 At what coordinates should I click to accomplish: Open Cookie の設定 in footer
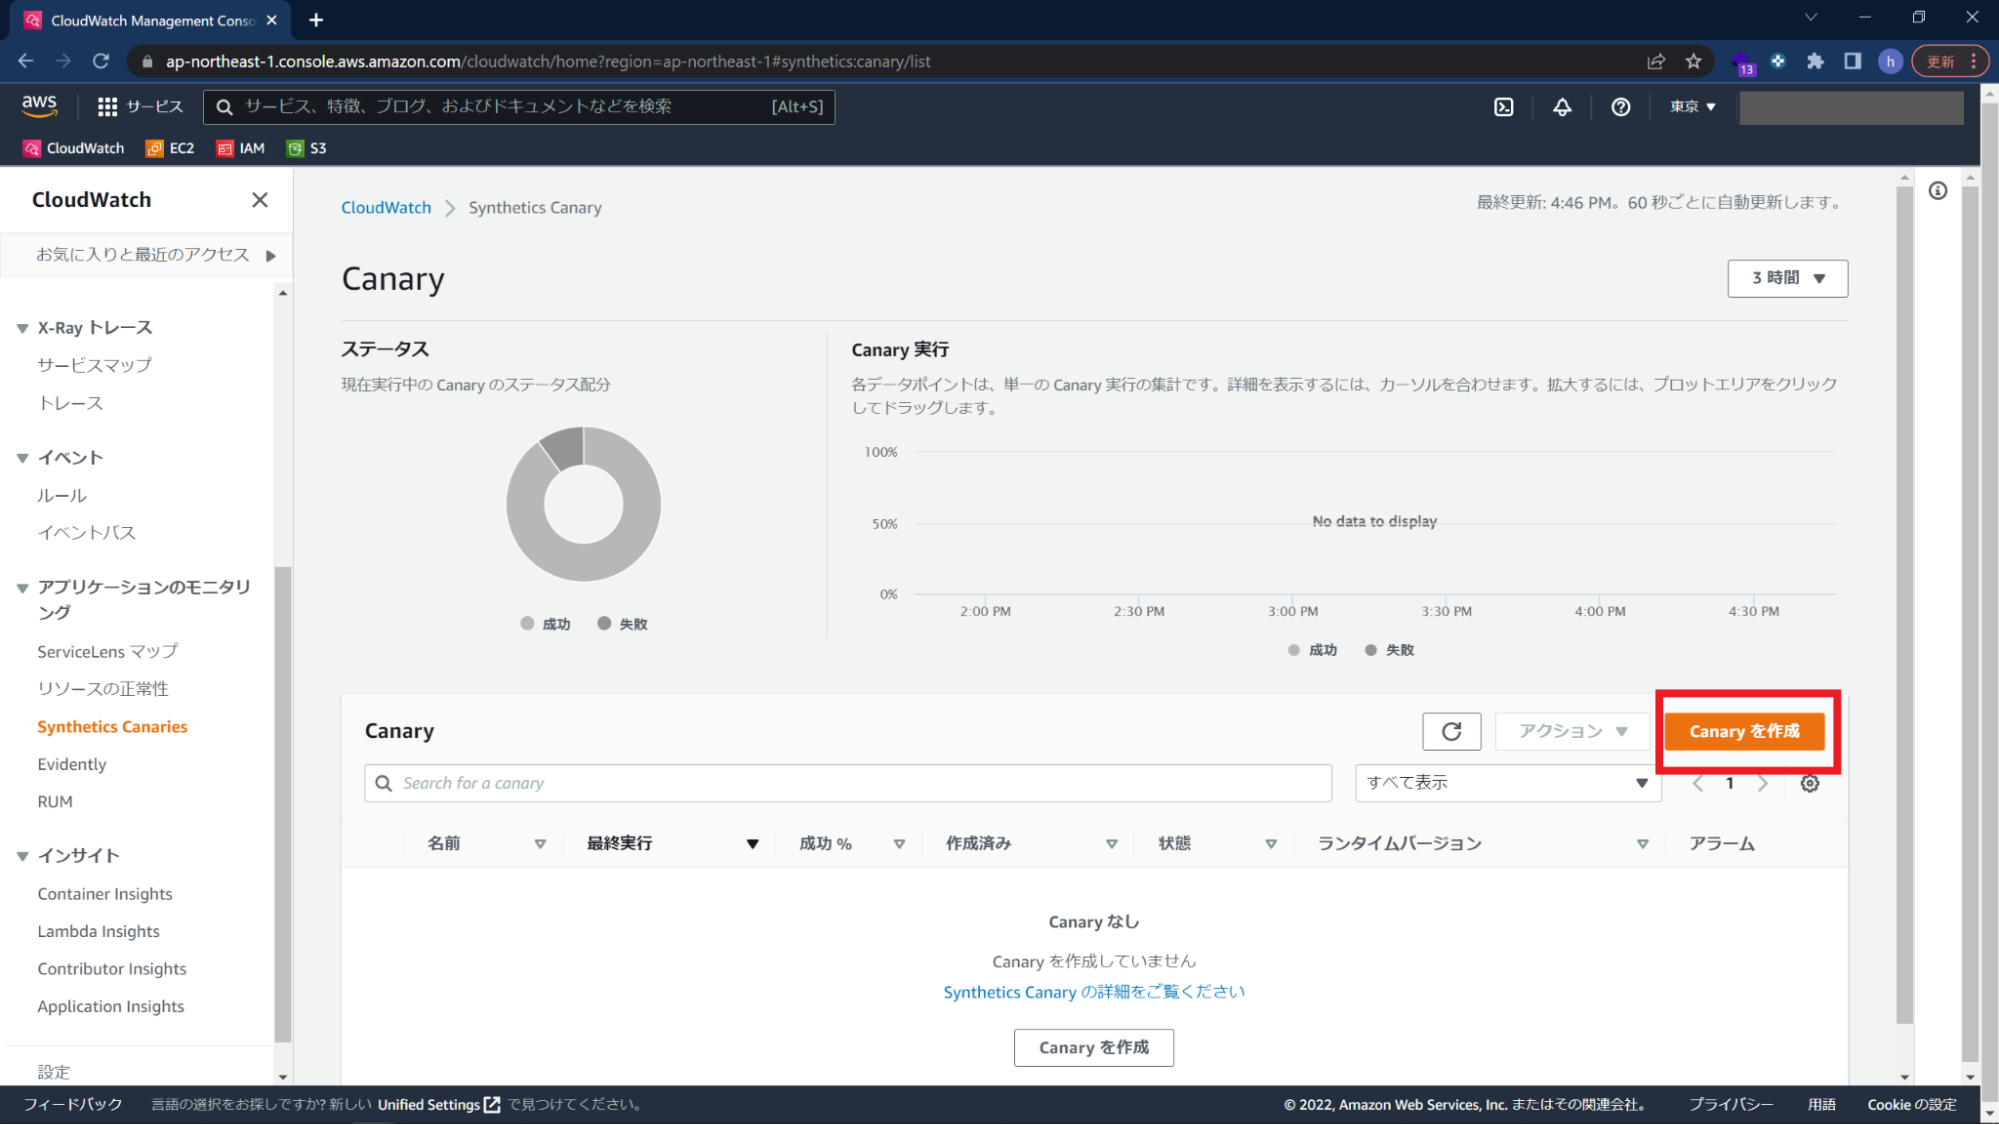tap(1911, 1104)
